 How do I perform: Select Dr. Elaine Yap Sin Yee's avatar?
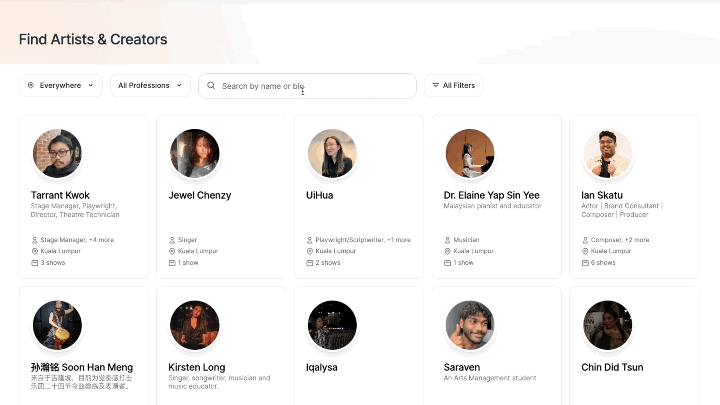pyautogui.click(x=470, y=153)
